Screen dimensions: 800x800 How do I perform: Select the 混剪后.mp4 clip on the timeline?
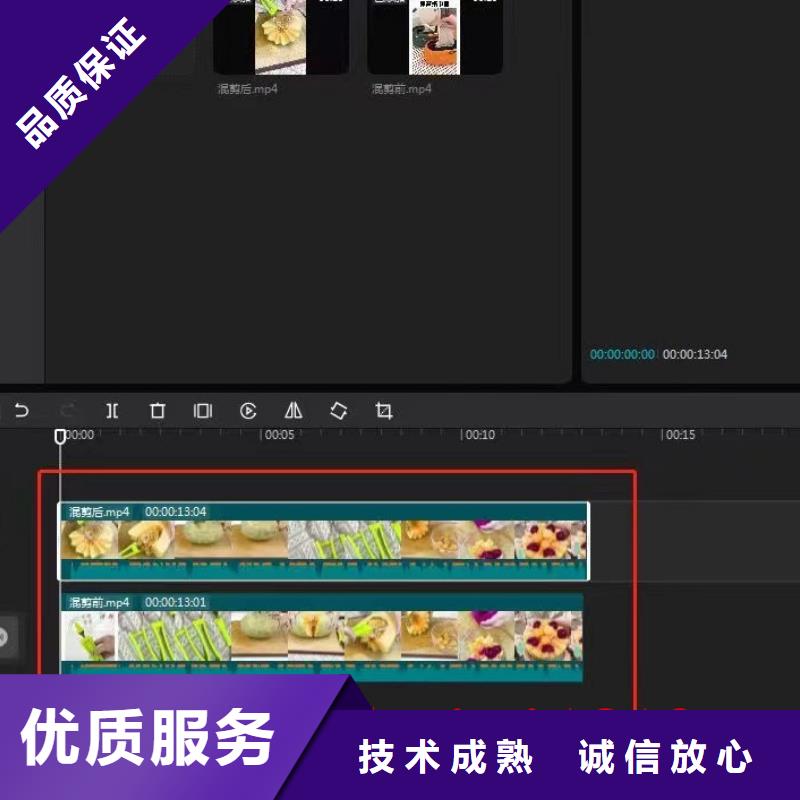(323, 541)
